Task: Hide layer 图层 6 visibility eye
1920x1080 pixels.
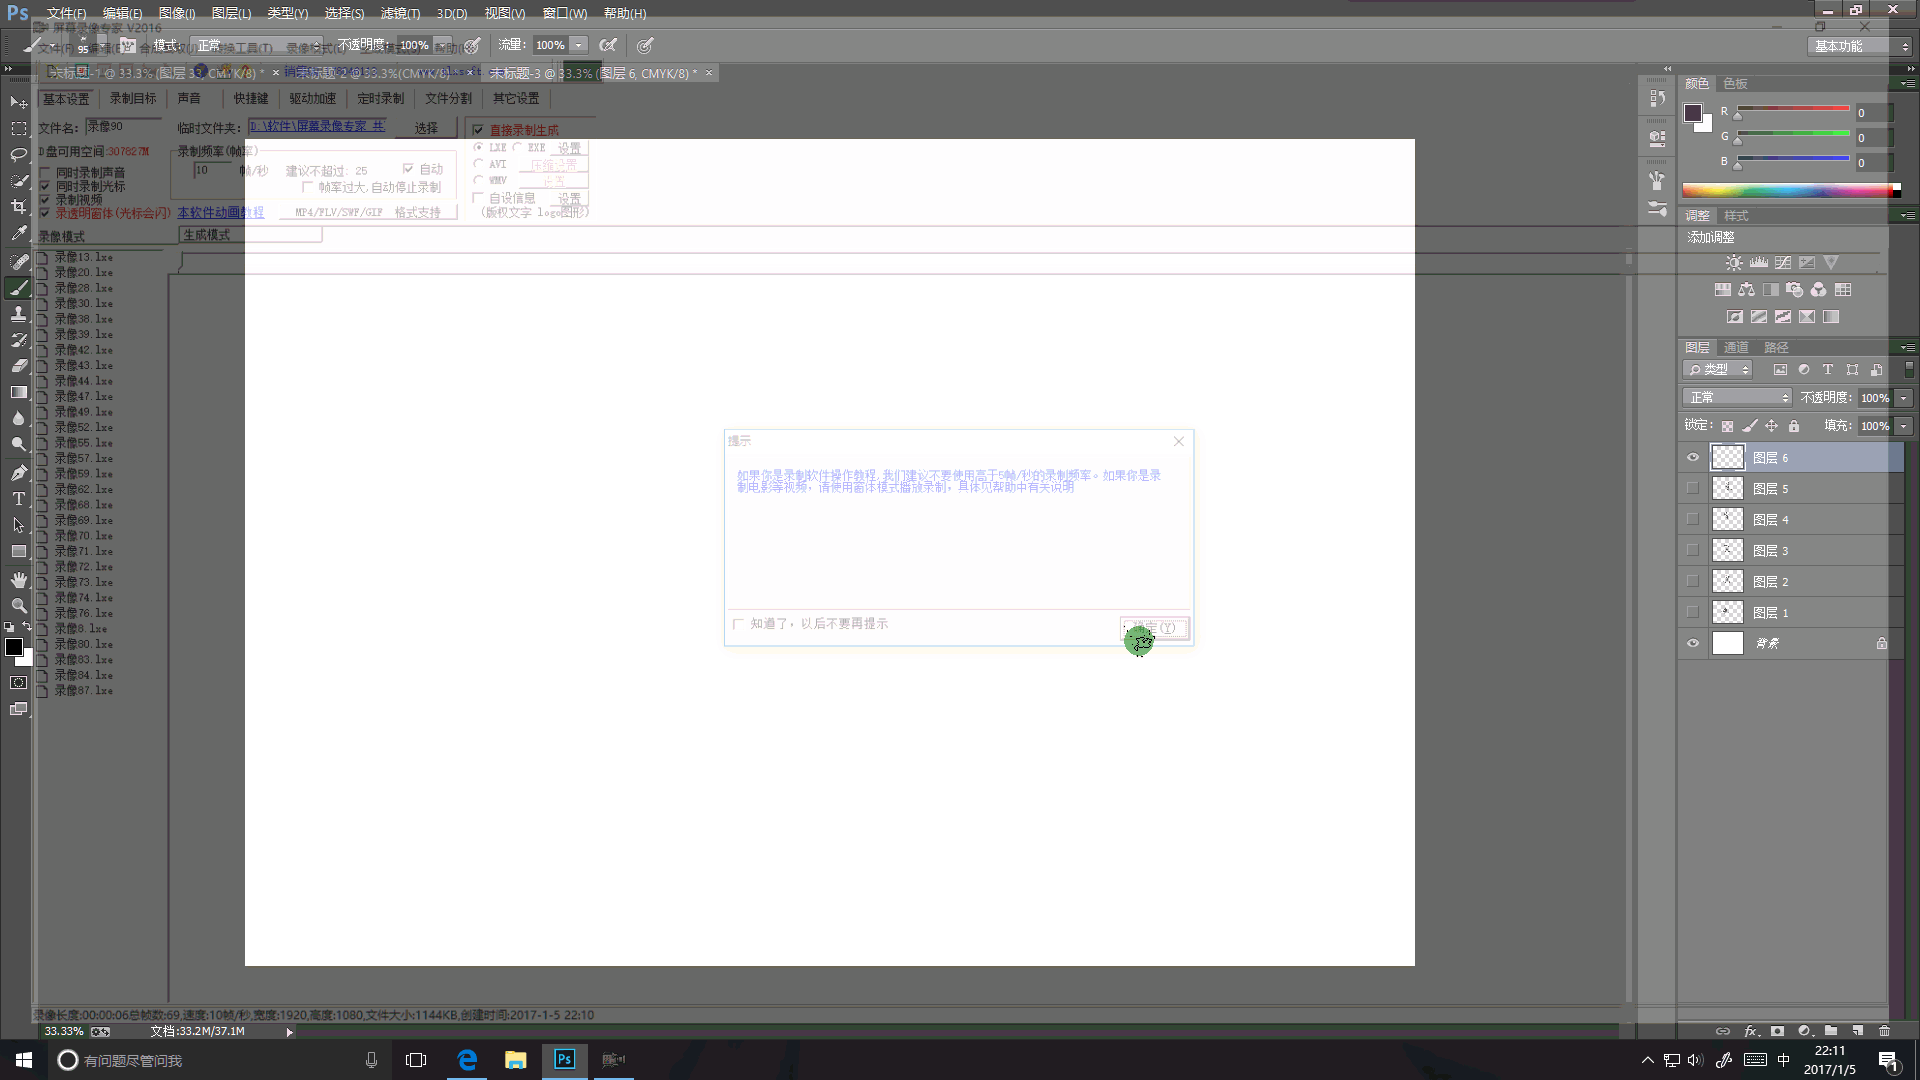Action: pyautogui.click(x=1693, y=458)
